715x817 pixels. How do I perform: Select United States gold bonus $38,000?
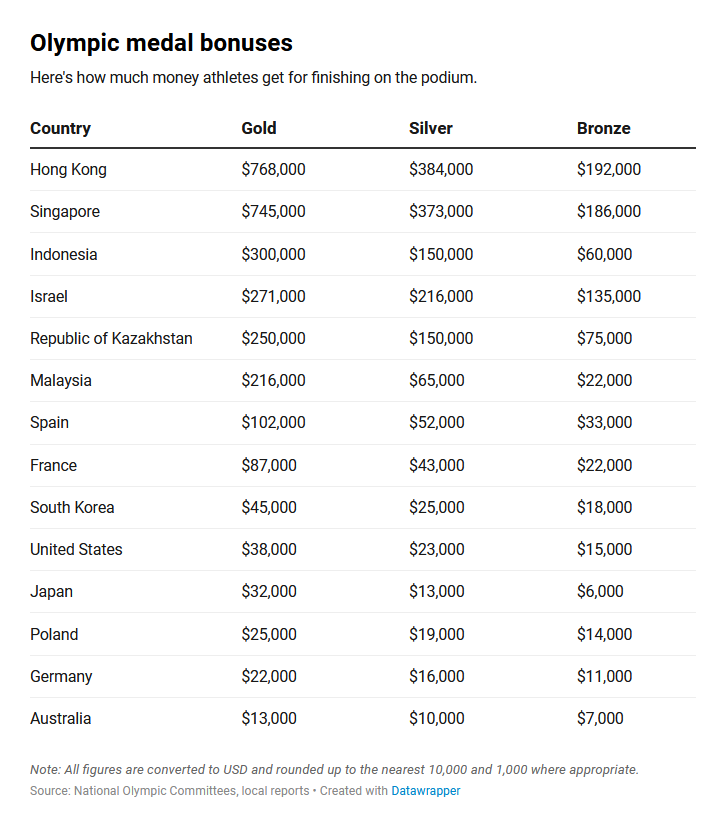(269, 549)
